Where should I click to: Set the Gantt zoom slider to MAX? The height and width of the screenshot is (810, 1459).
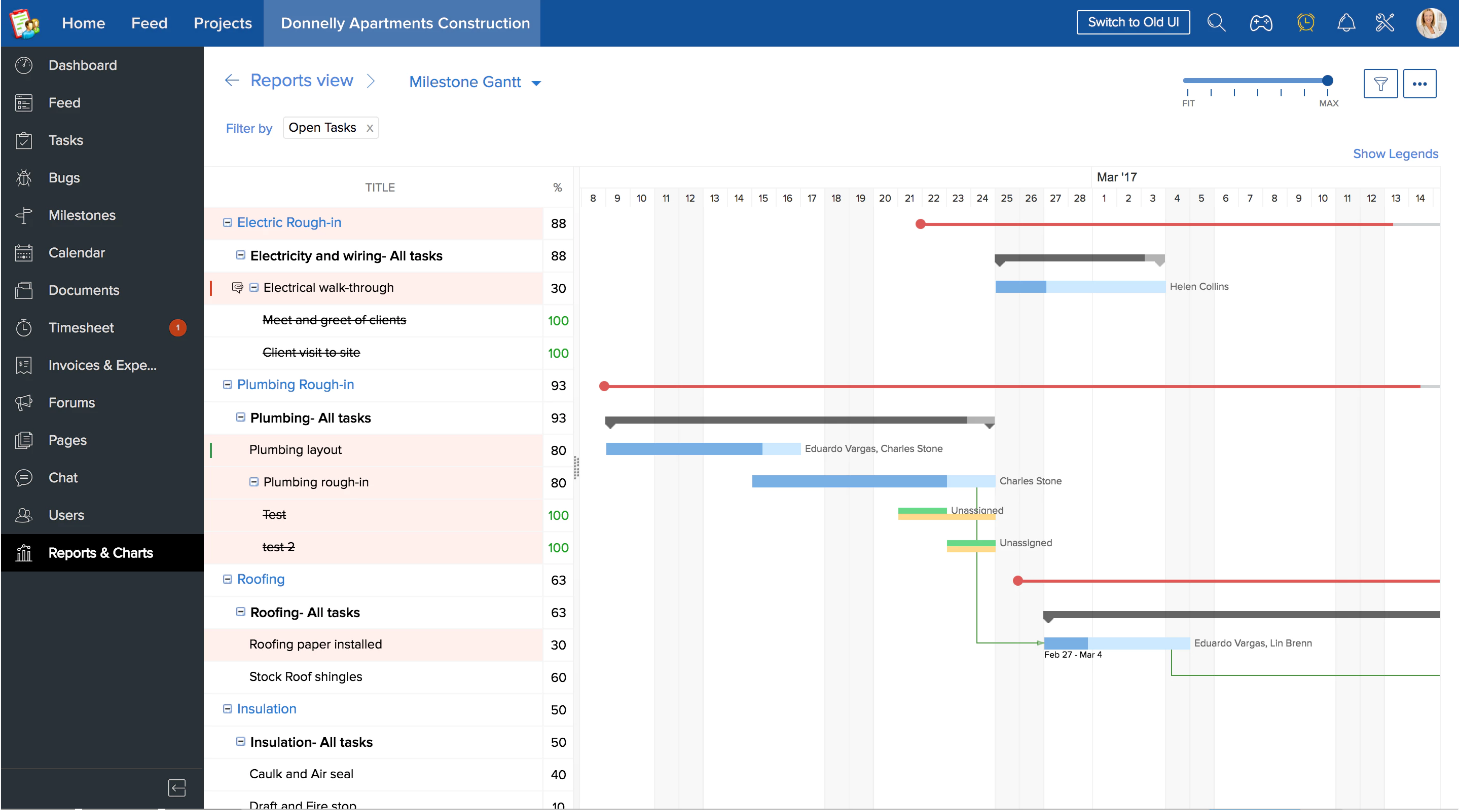pos(1326,81)
